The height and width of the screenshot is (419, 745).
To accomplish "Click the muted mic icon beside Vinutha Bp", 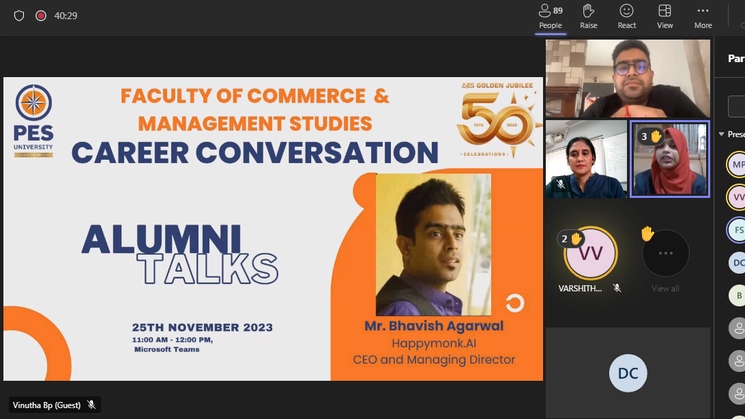I will 91,405.
